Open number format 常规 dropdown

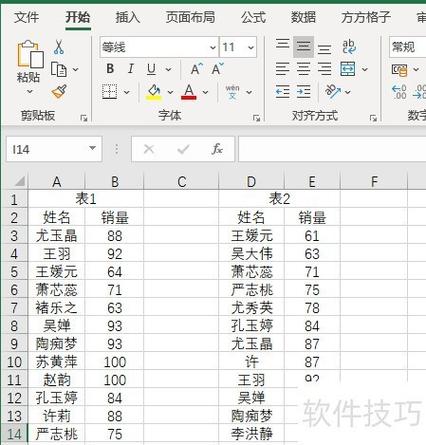tap(407, 47)
